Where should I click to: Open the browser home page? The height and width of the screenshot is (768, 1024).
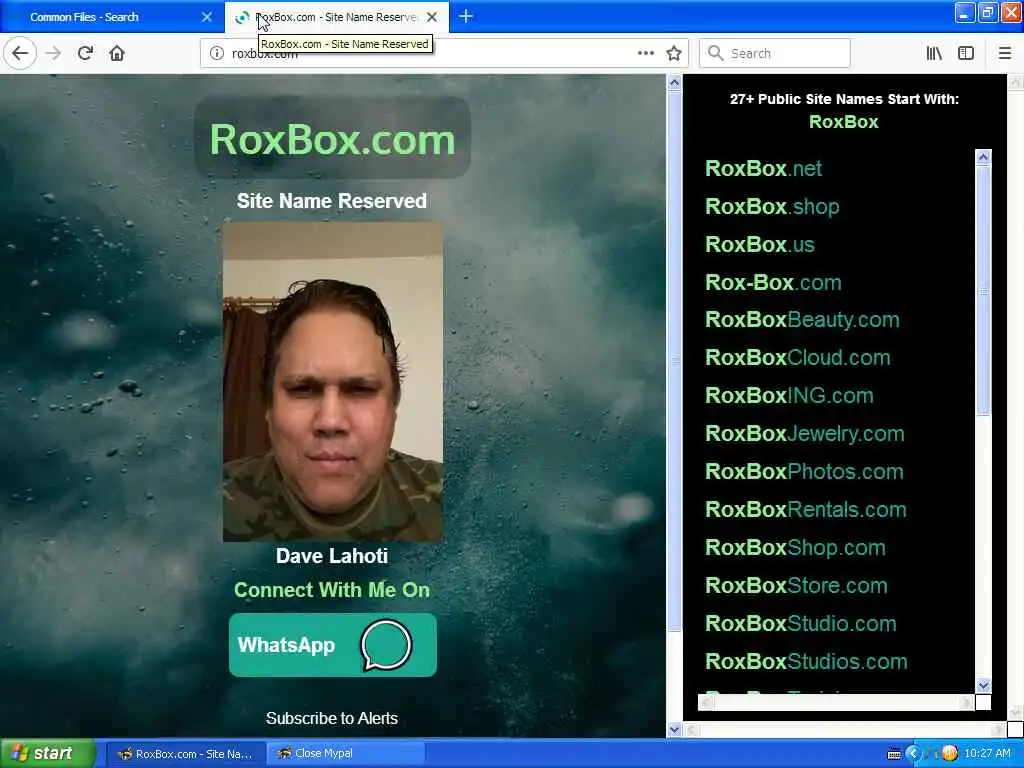[117, 53]
